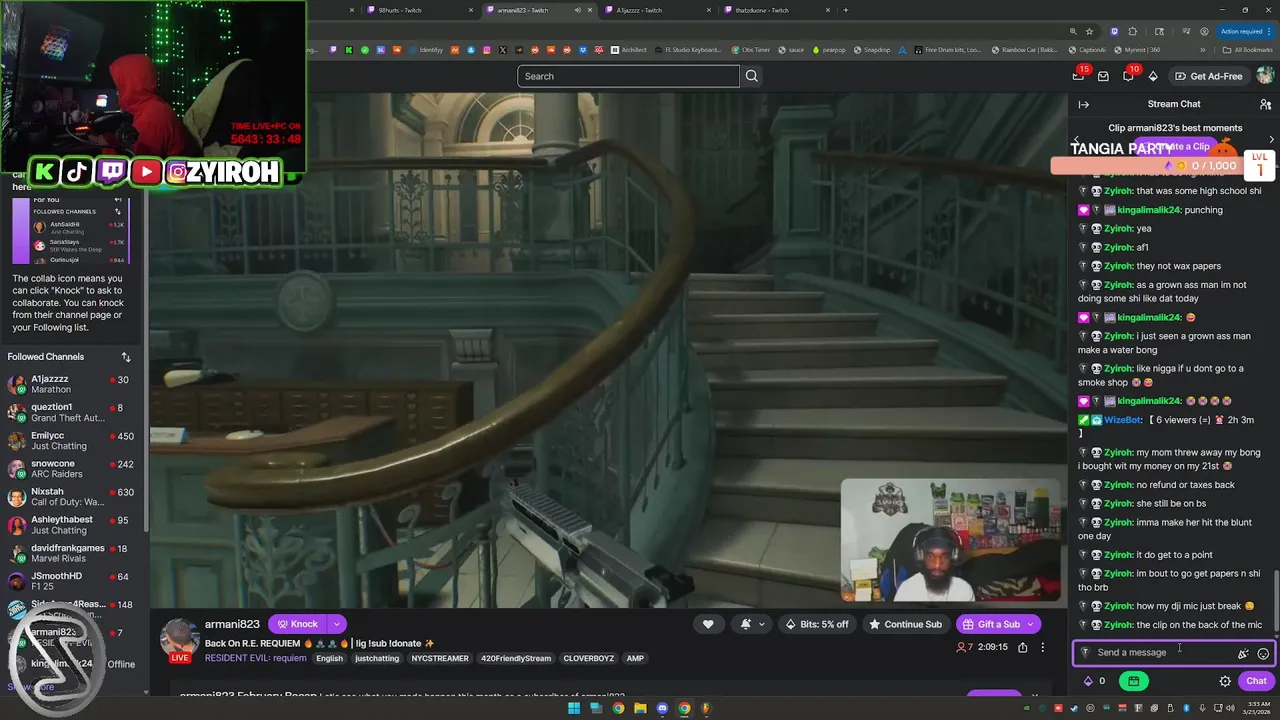Open channel points balance icon
Image resolution: width=1280 pixels, height=720 pixels.
(1088, 681)
